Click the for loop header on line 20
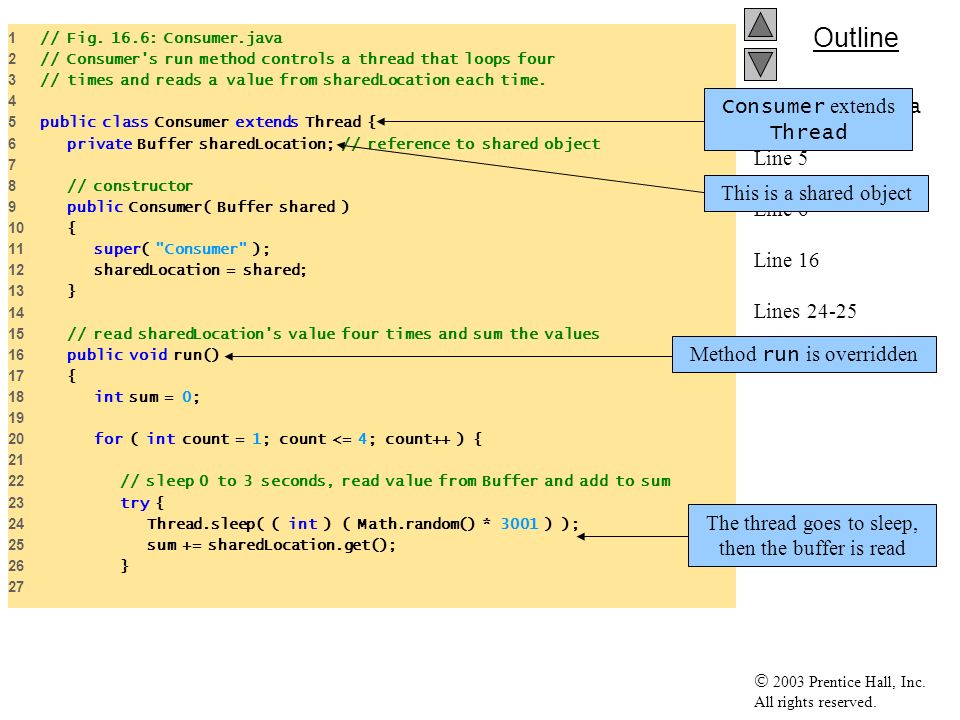 point(288,439)
